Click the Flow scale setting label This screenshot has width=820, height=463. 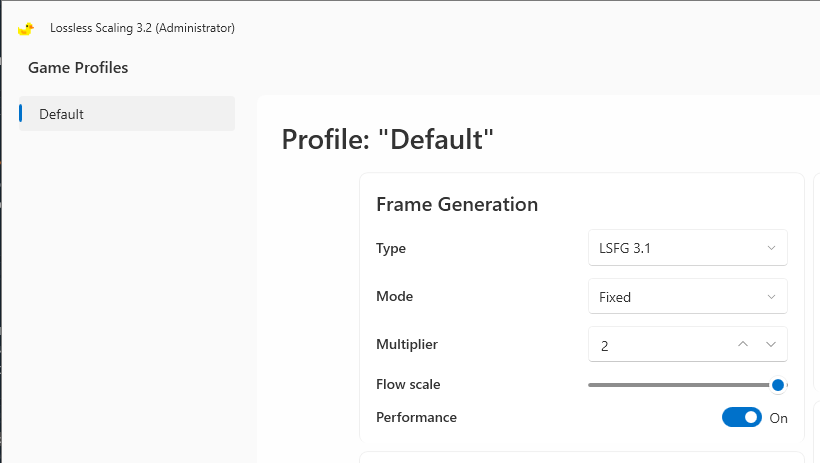[x=408, y=384]
